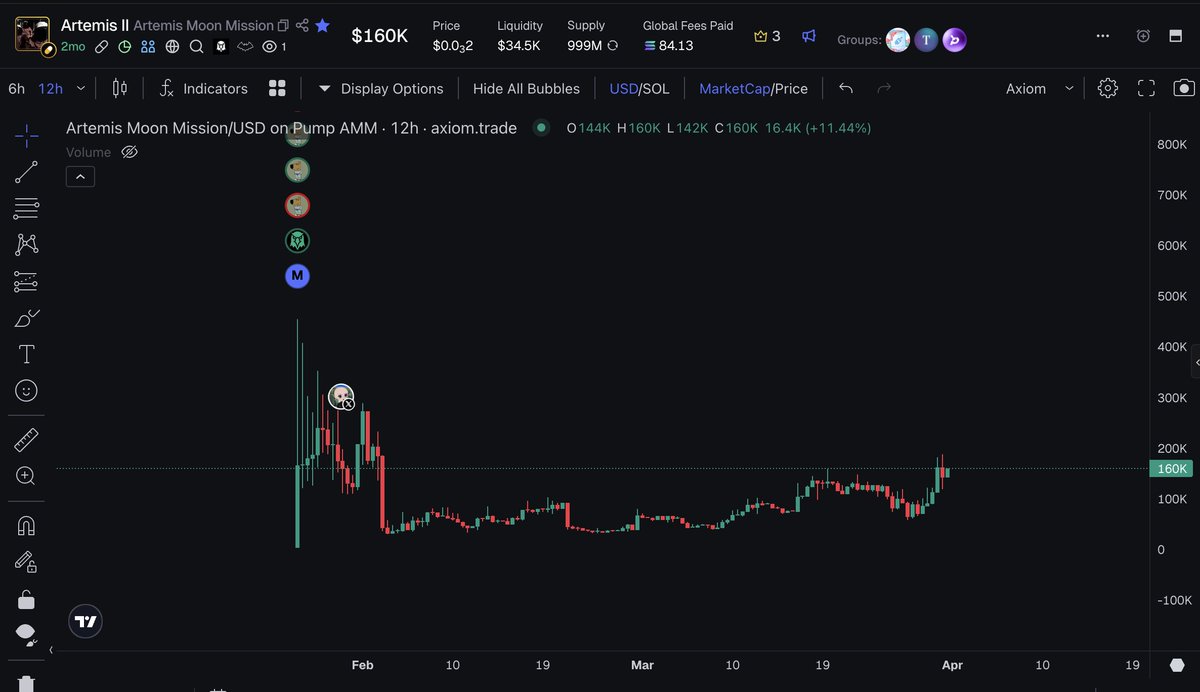Open the Display Options dropdown
Viewport: 1200px width, 692px height.
pyautogui.click(x=381, y=88)
